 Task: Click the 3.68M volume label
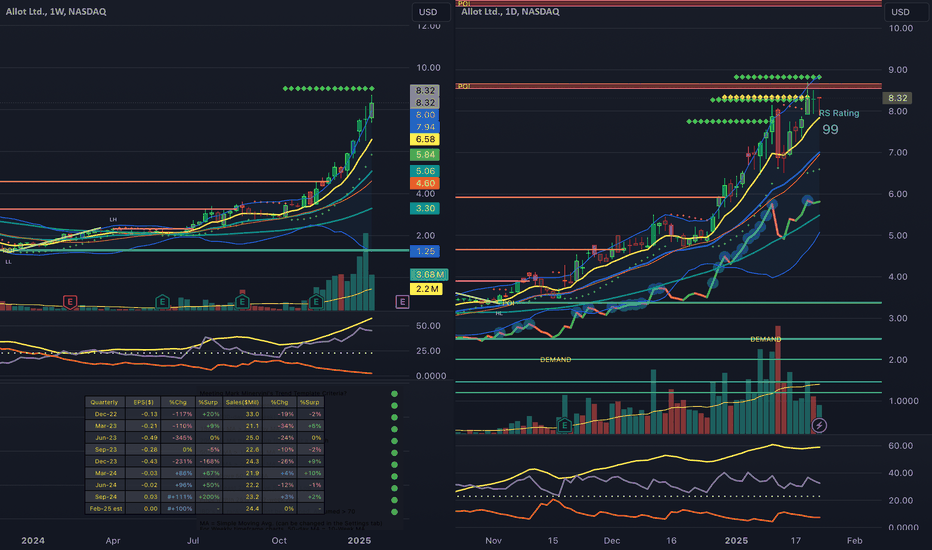[429, 275]
